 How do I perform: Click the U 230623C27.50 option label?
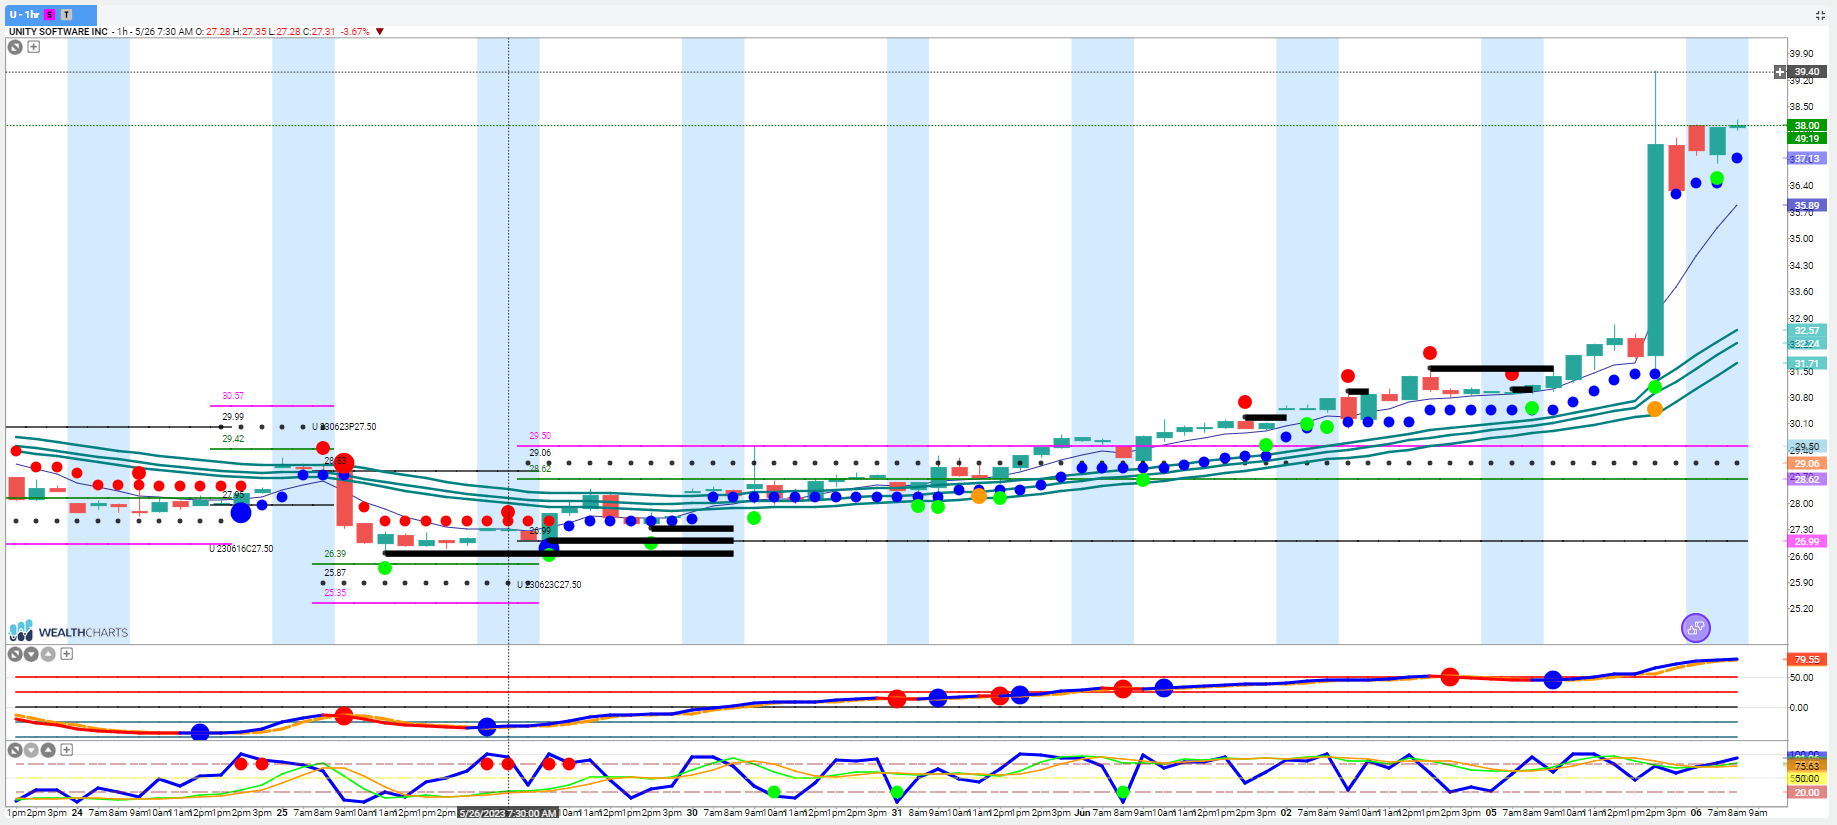[x=549, y=585]
